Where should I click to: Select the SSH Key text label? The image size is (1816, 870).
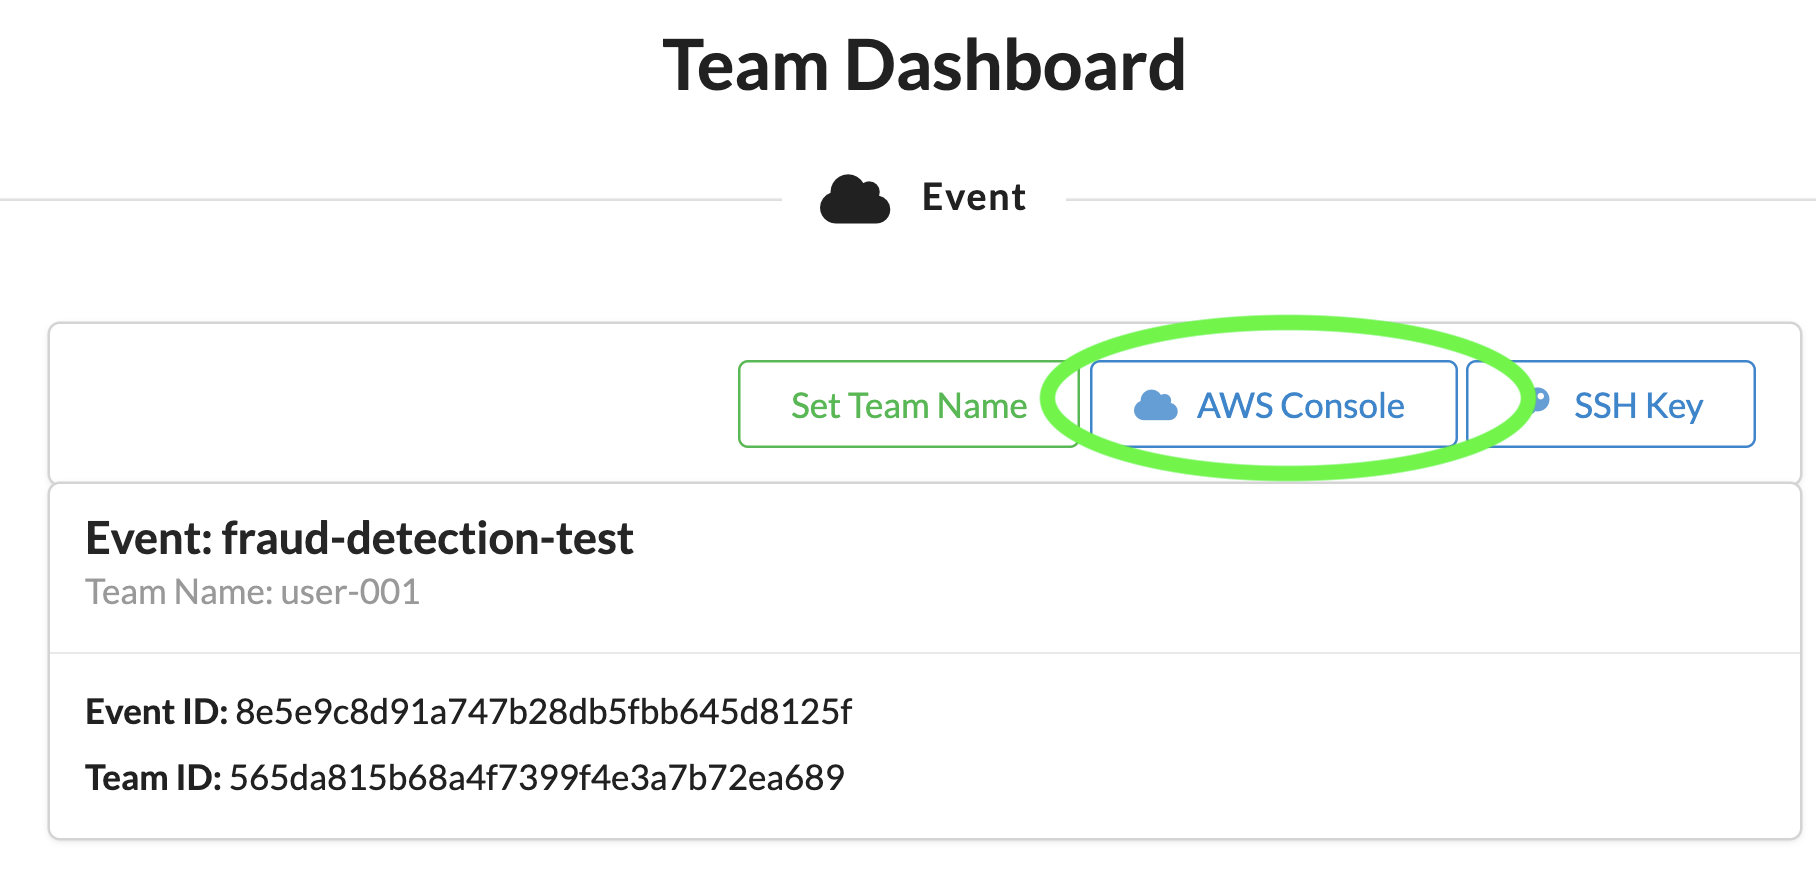point(1638,406)
